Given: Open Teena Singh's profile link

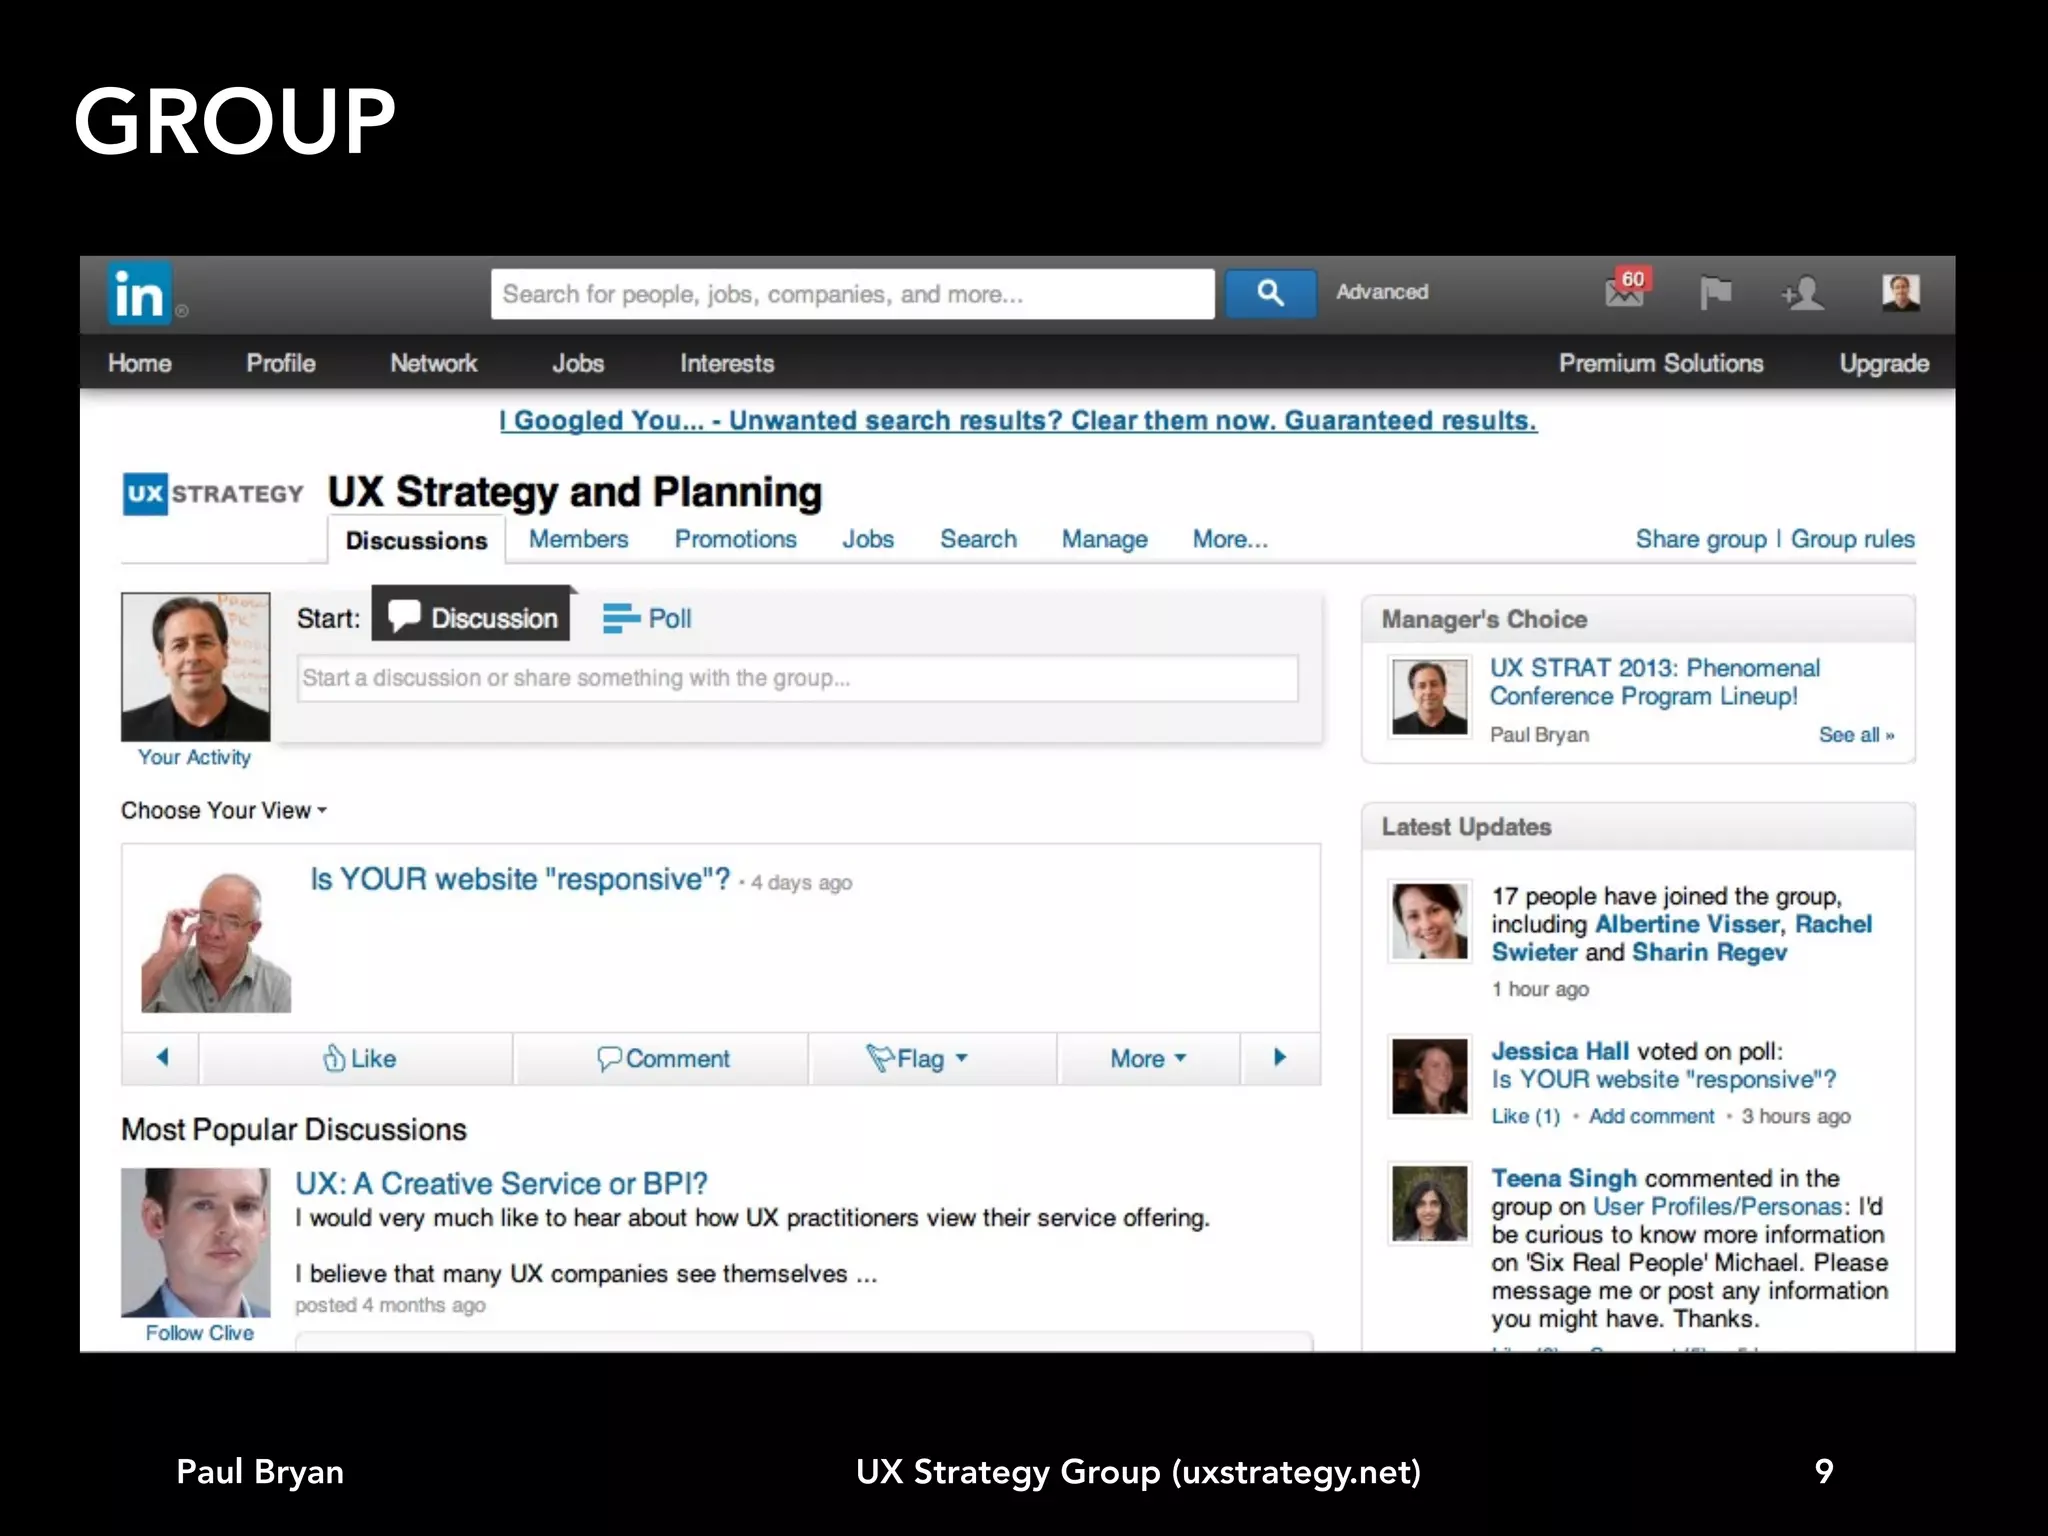Looking at the screenshot, I should pyautogui.click(x=1564, y=1178).
